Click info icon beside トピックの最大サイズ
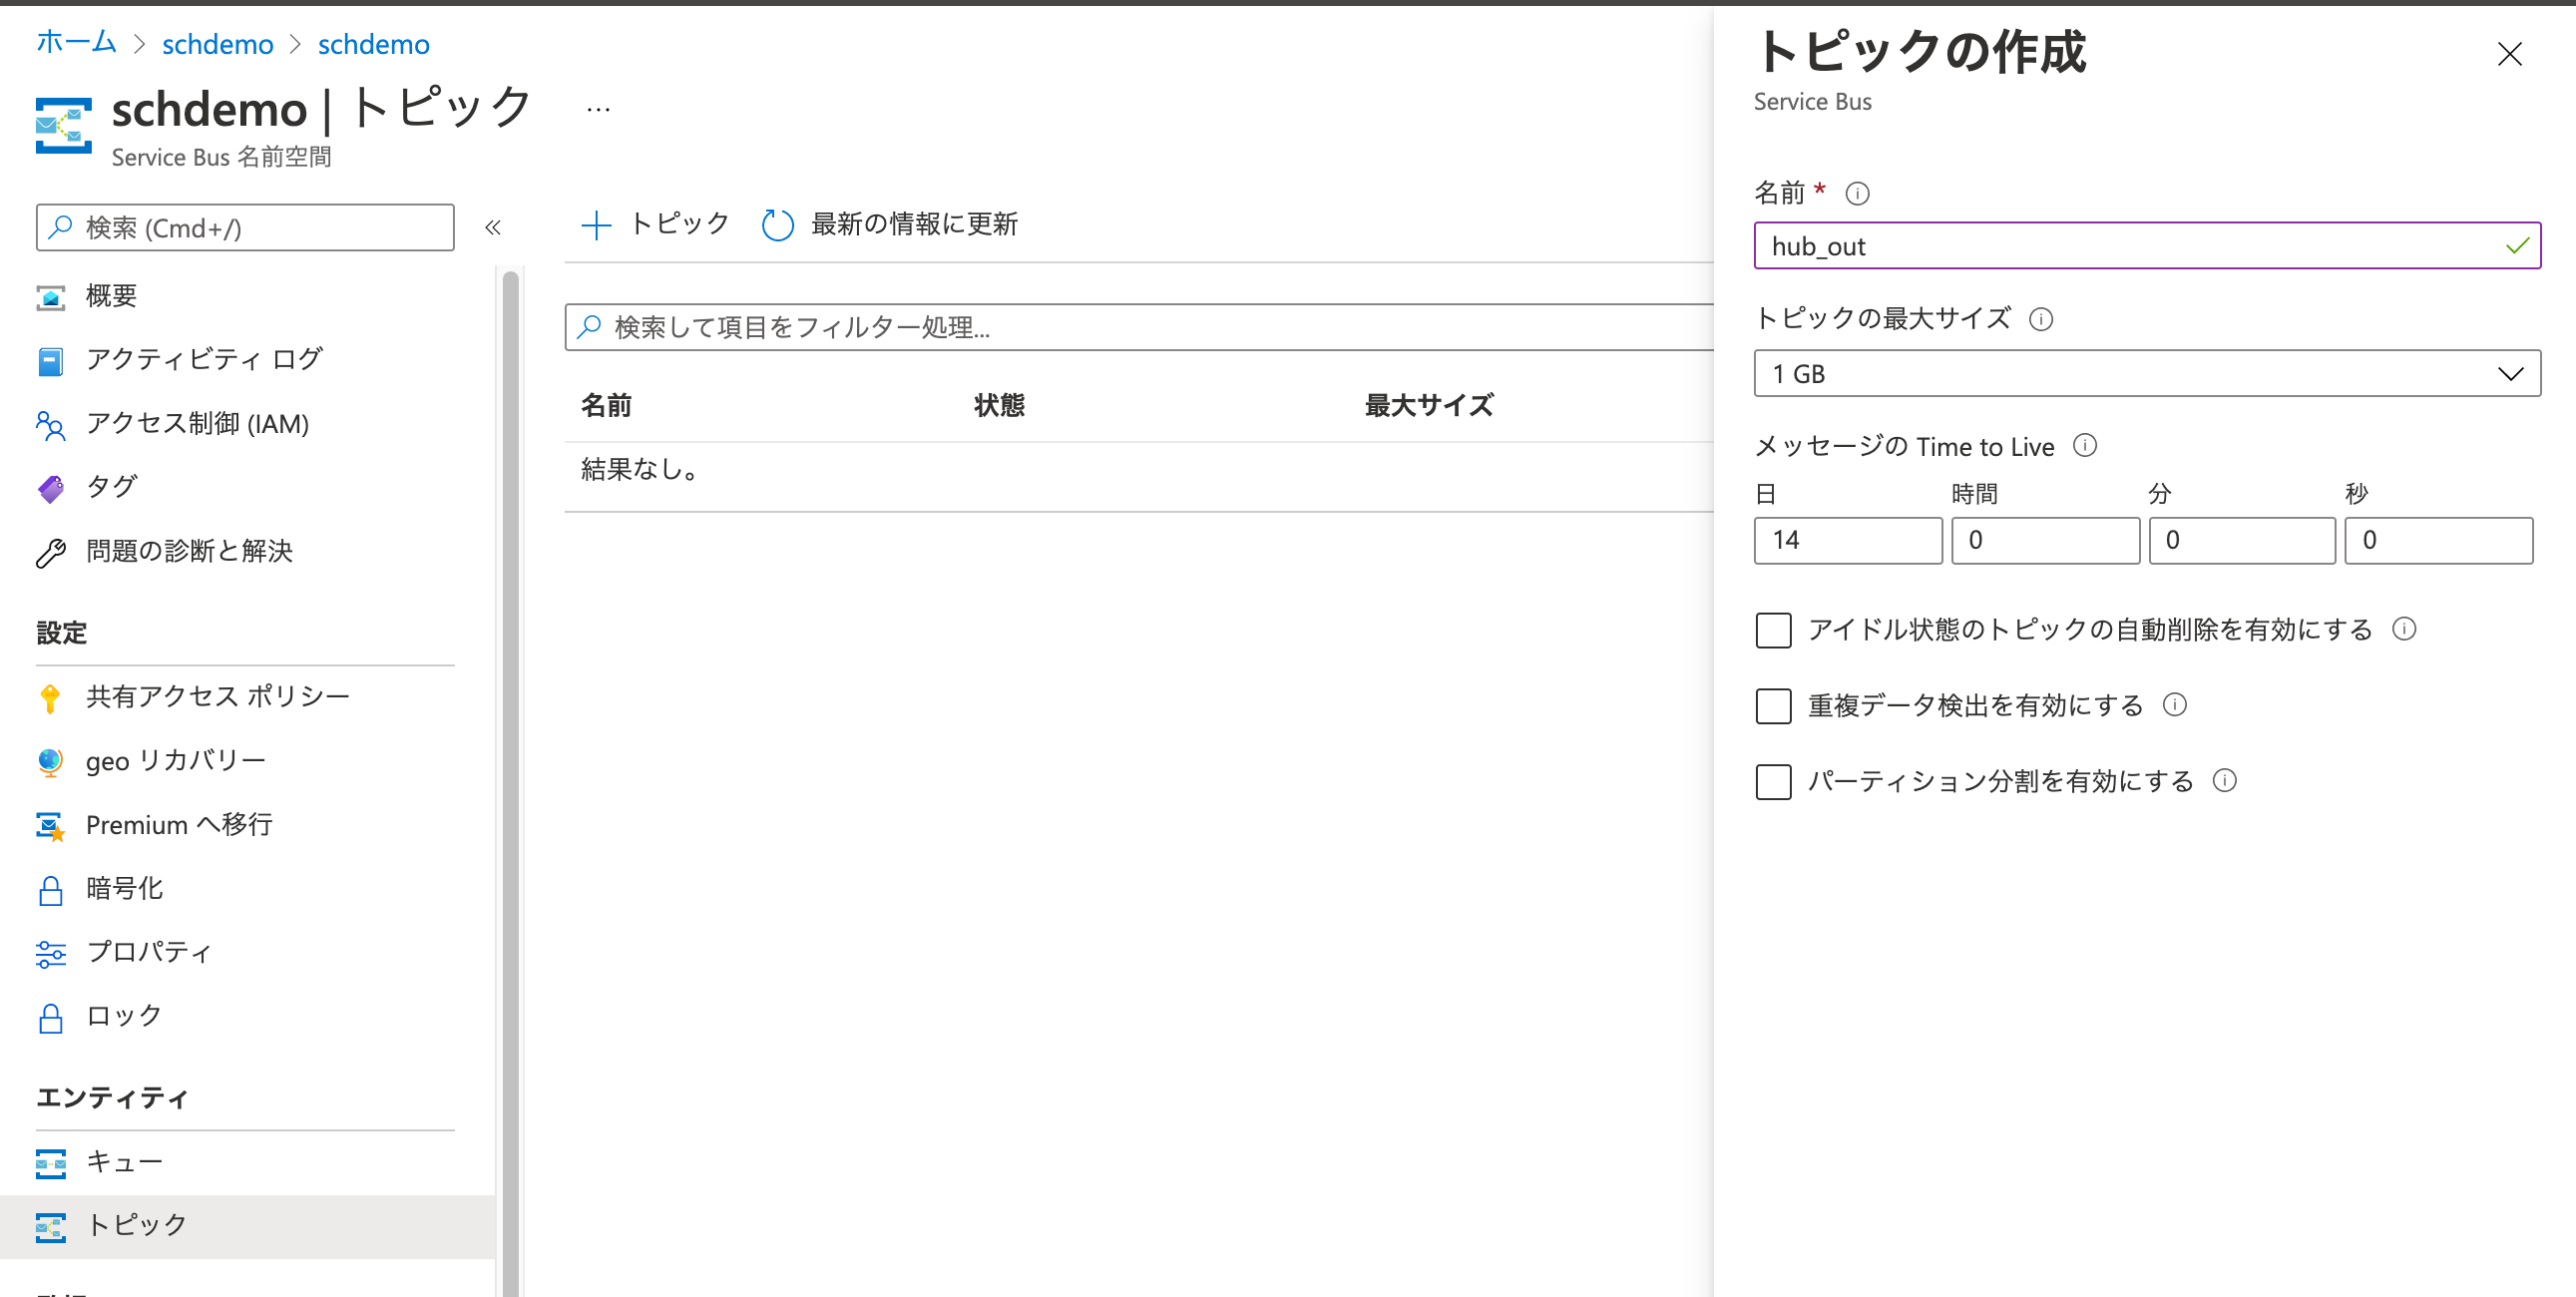The width and height of the screenshot is (2576, 1297). click(2040, 319)
